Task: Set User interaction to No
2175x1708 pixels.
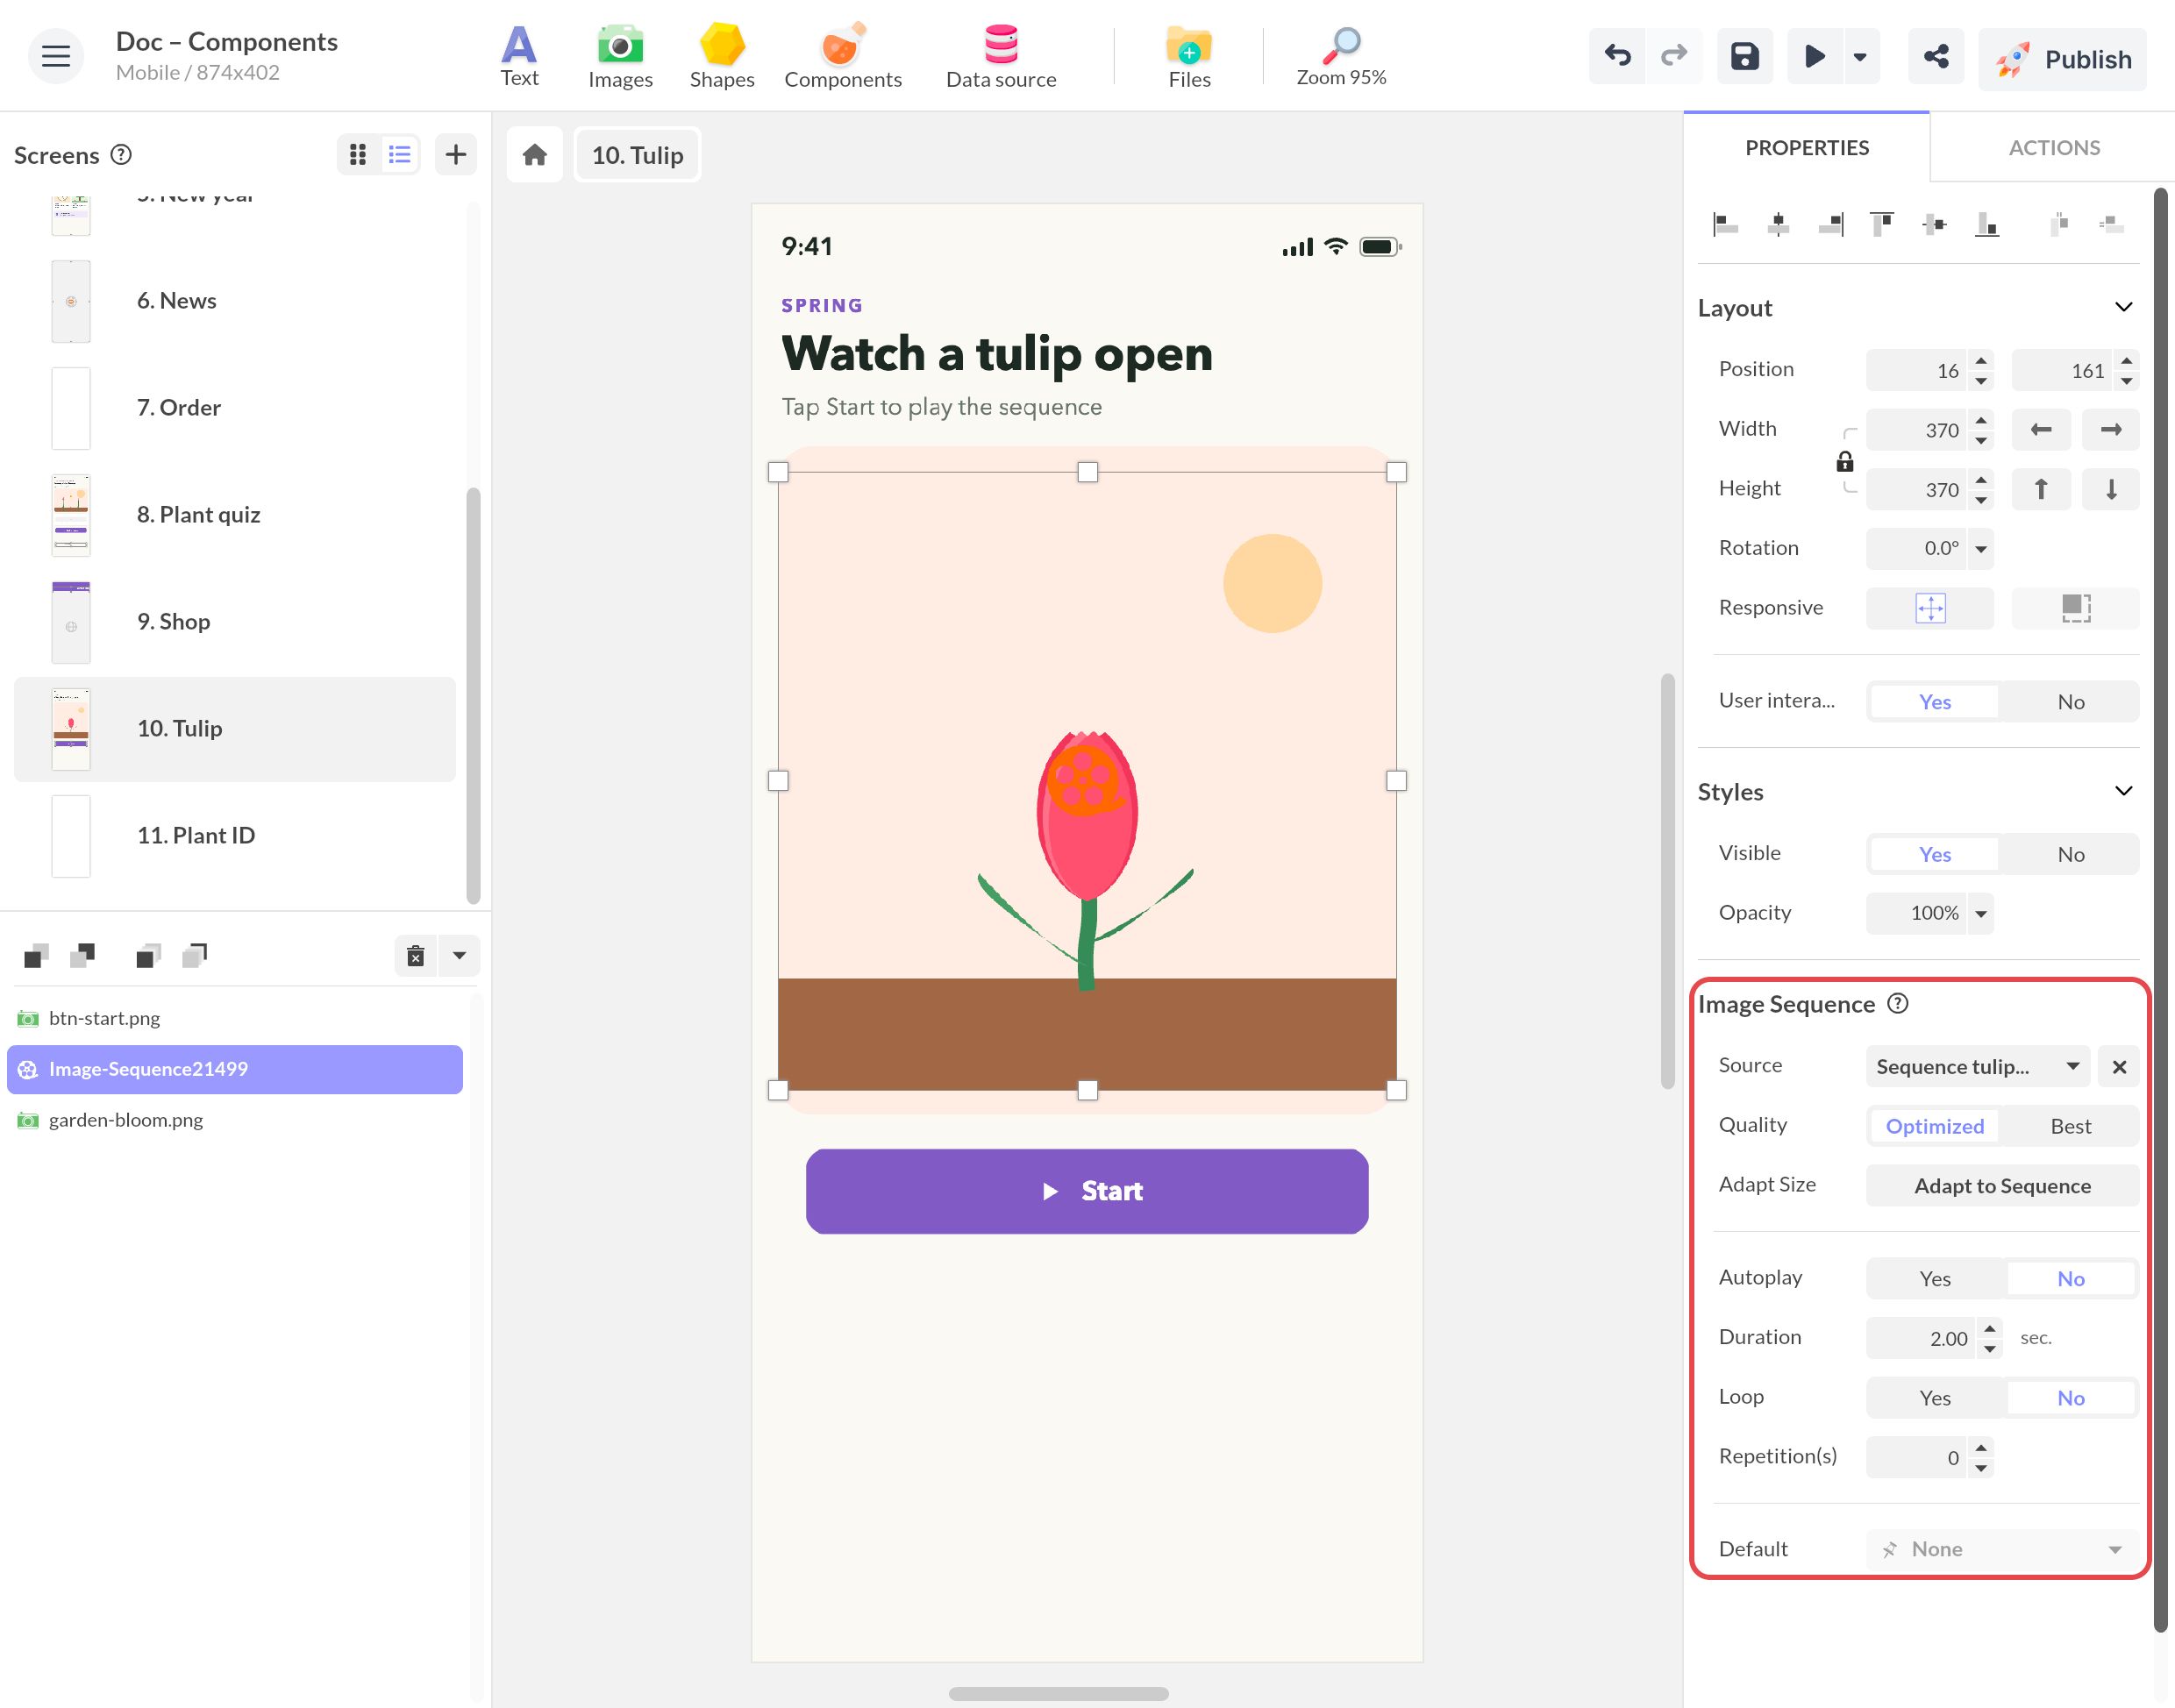Action: [x=2070, y=702]
